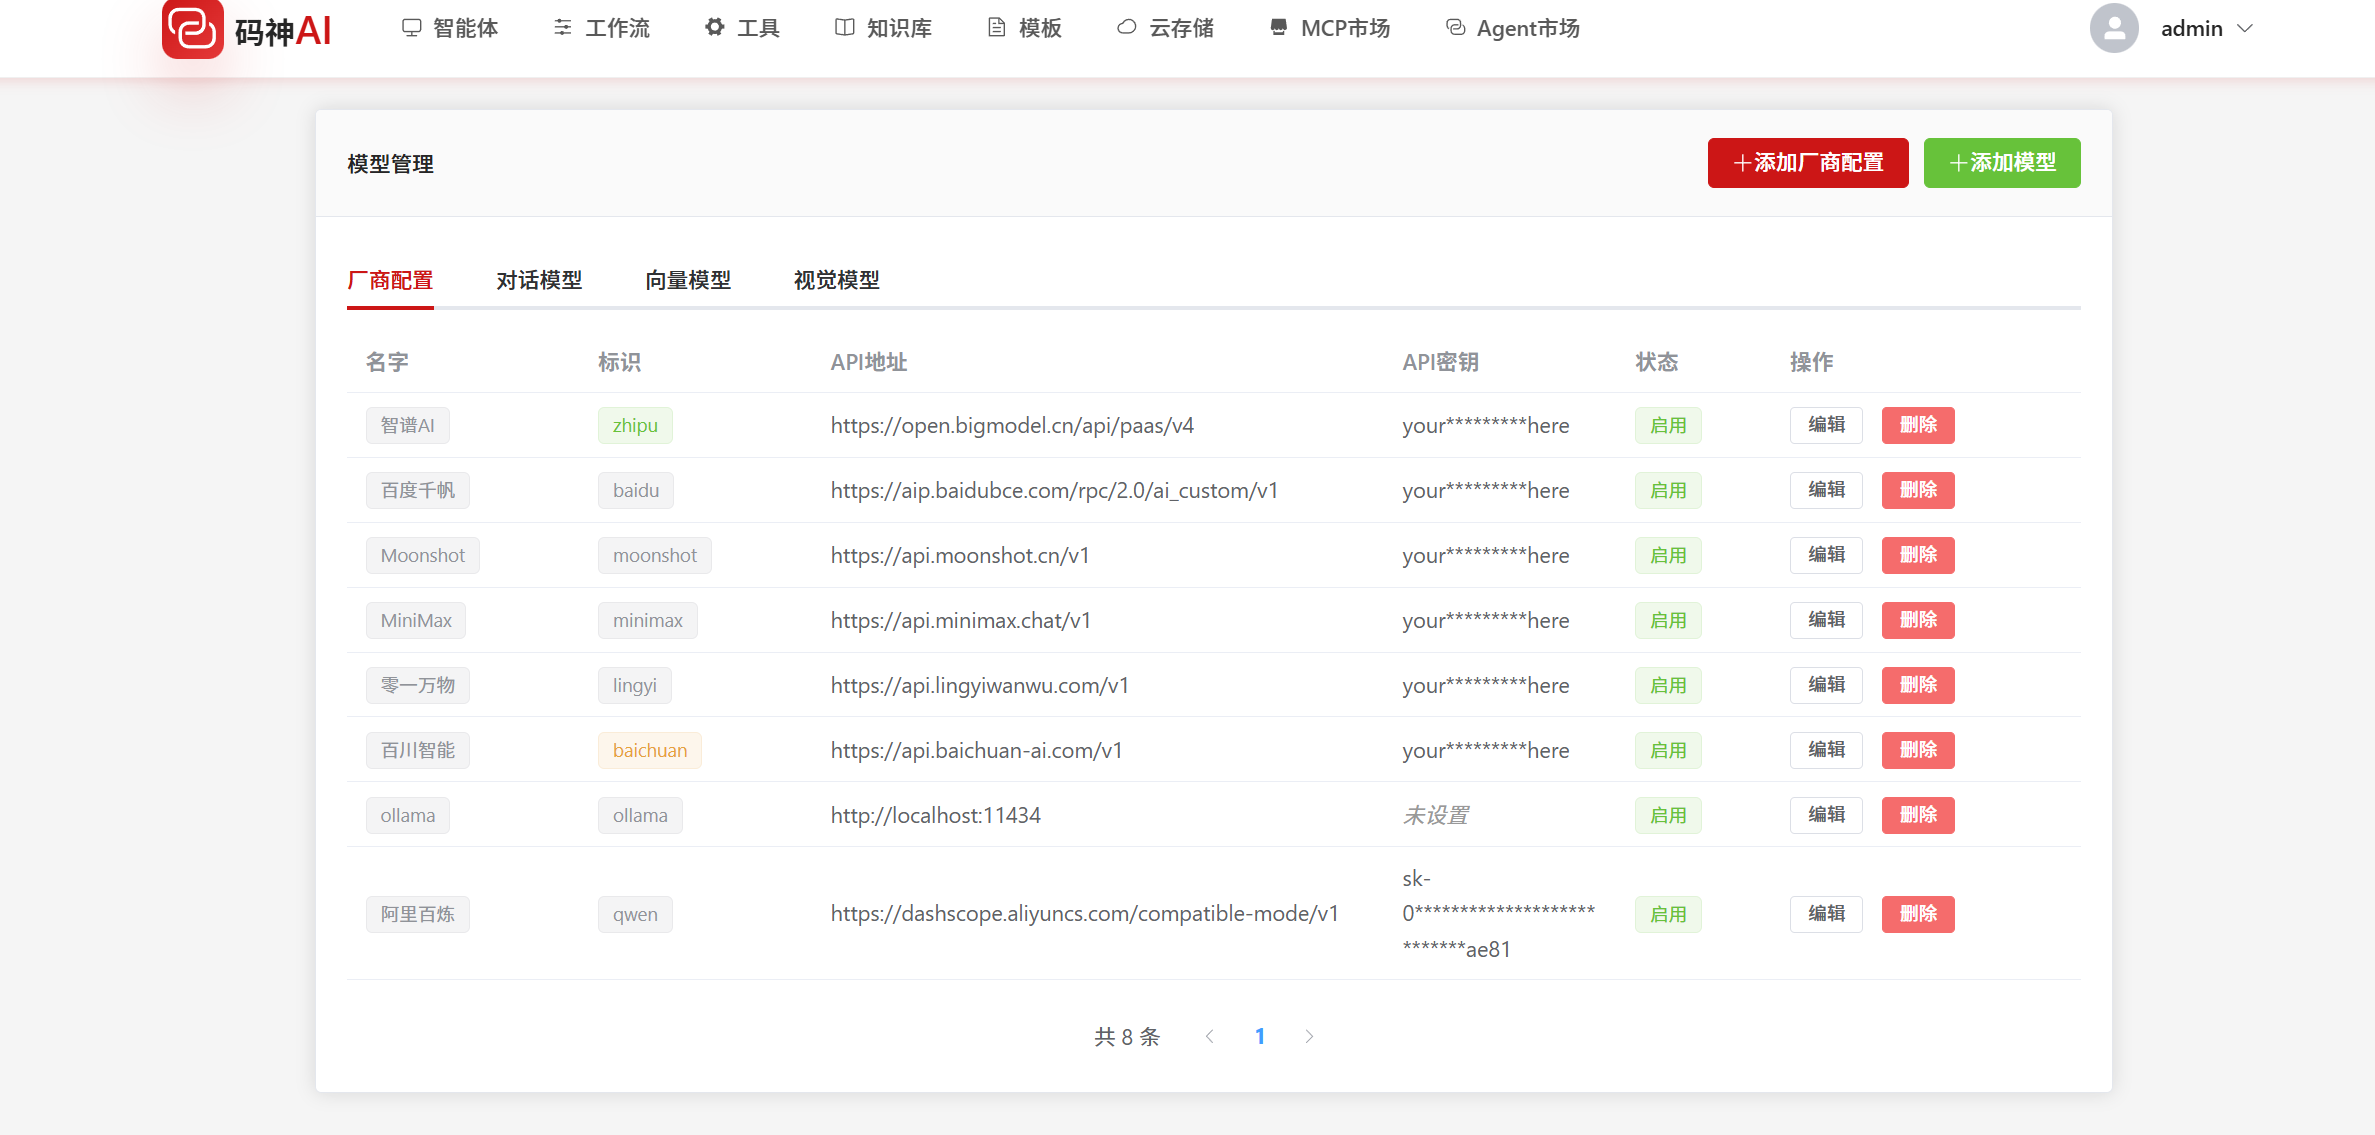2375x1135 pixels.
Task: Open the MCP市场 nav item
Action: click(x=1329, y=28)
